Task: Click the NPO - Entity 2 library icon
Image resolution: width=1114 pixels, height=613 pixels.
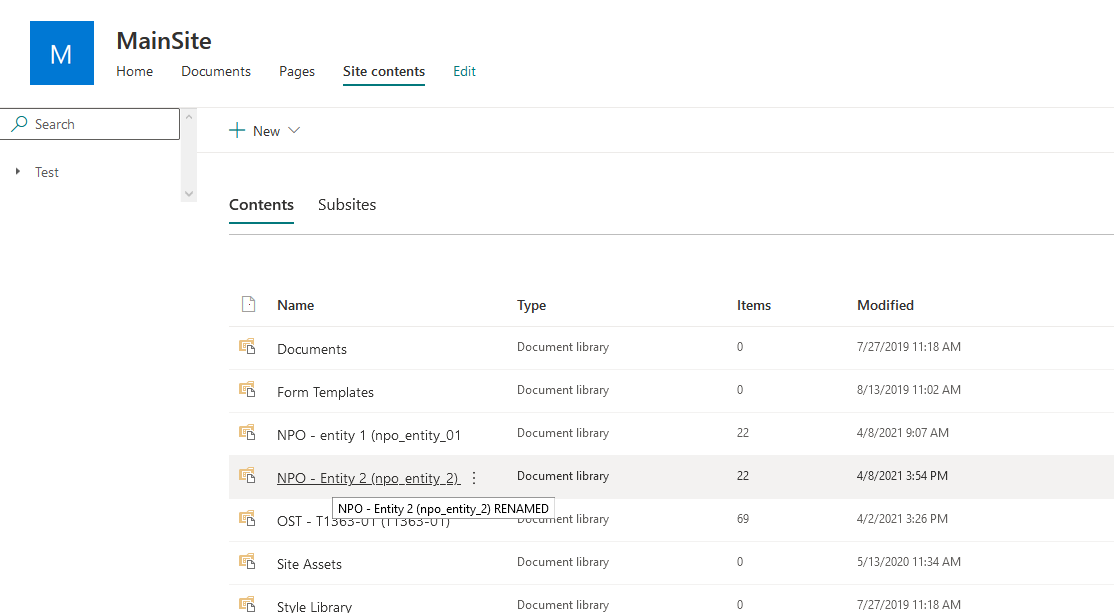Action: coord(247,475)
